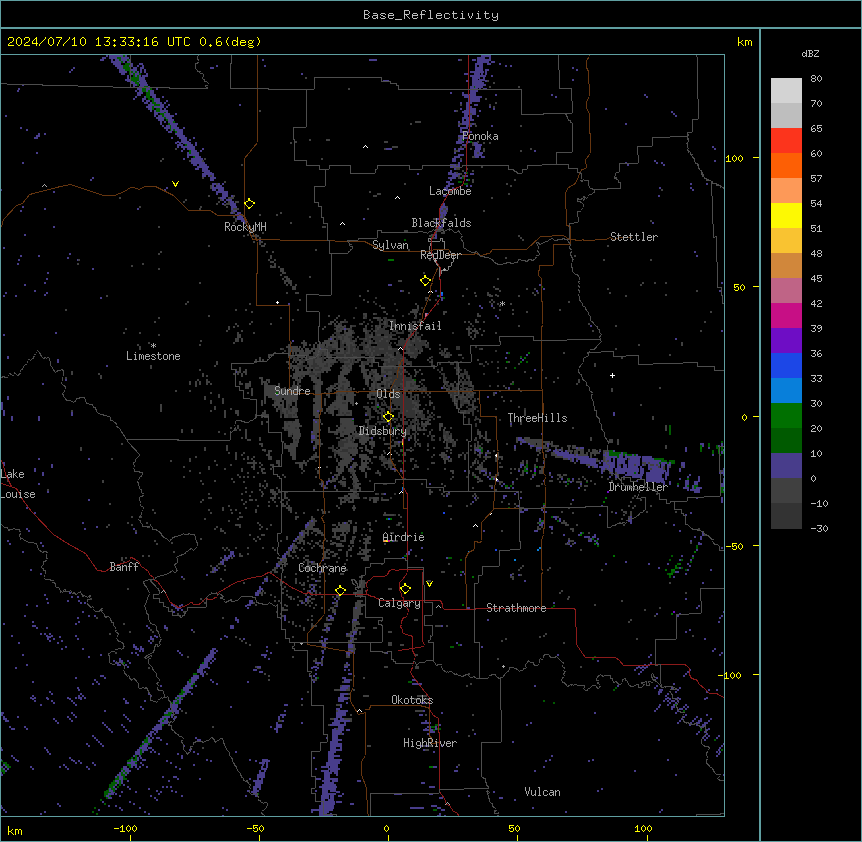Select the dusty pink 42-45 dBZ swatch
862x842 pixels.
(786, 291)
